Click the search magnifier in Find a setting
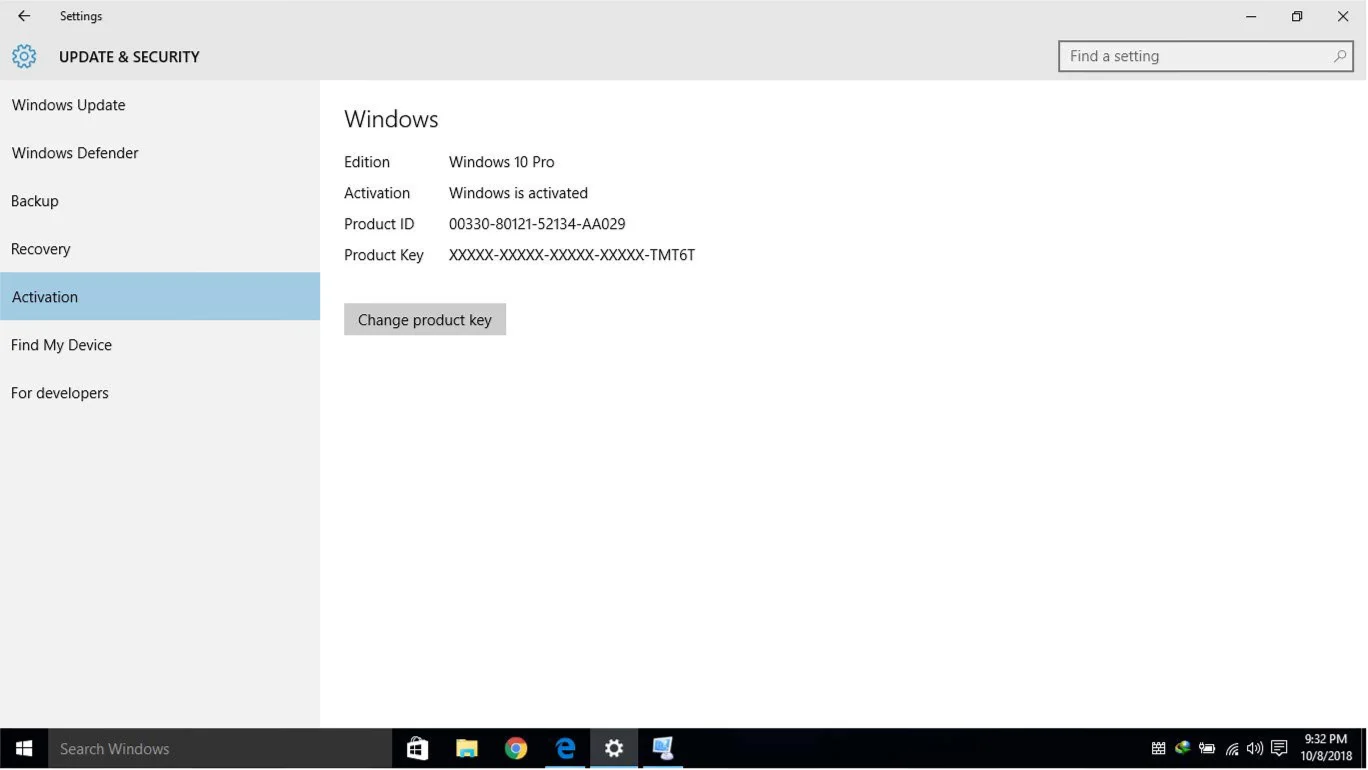Screen dimensions: 1368x770 click(1339, 57)
